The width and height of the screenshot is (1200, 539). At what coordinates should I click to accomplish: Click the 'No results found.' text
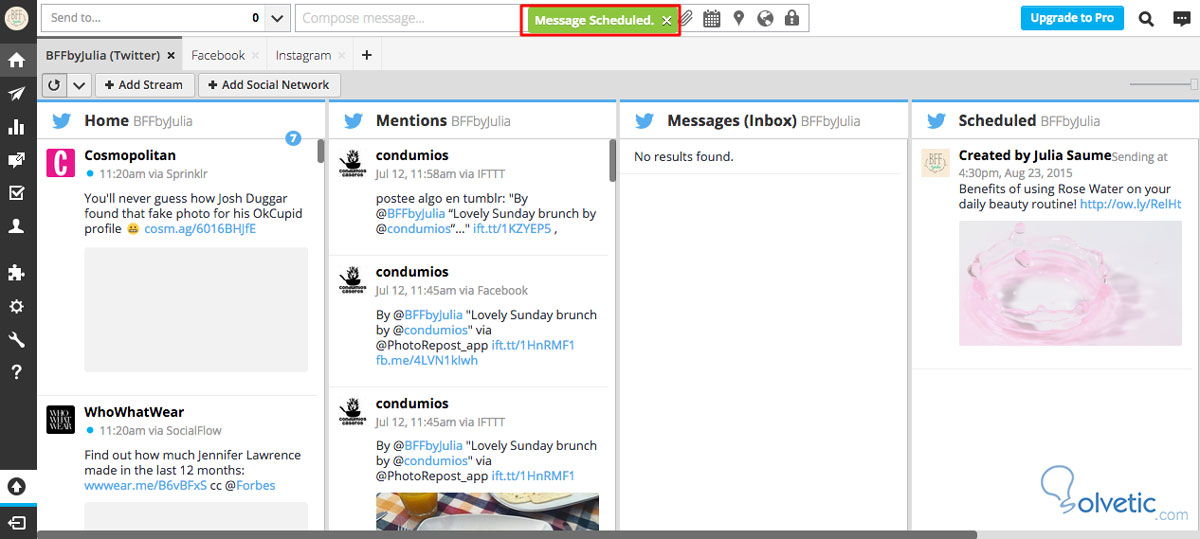[684, 156]
